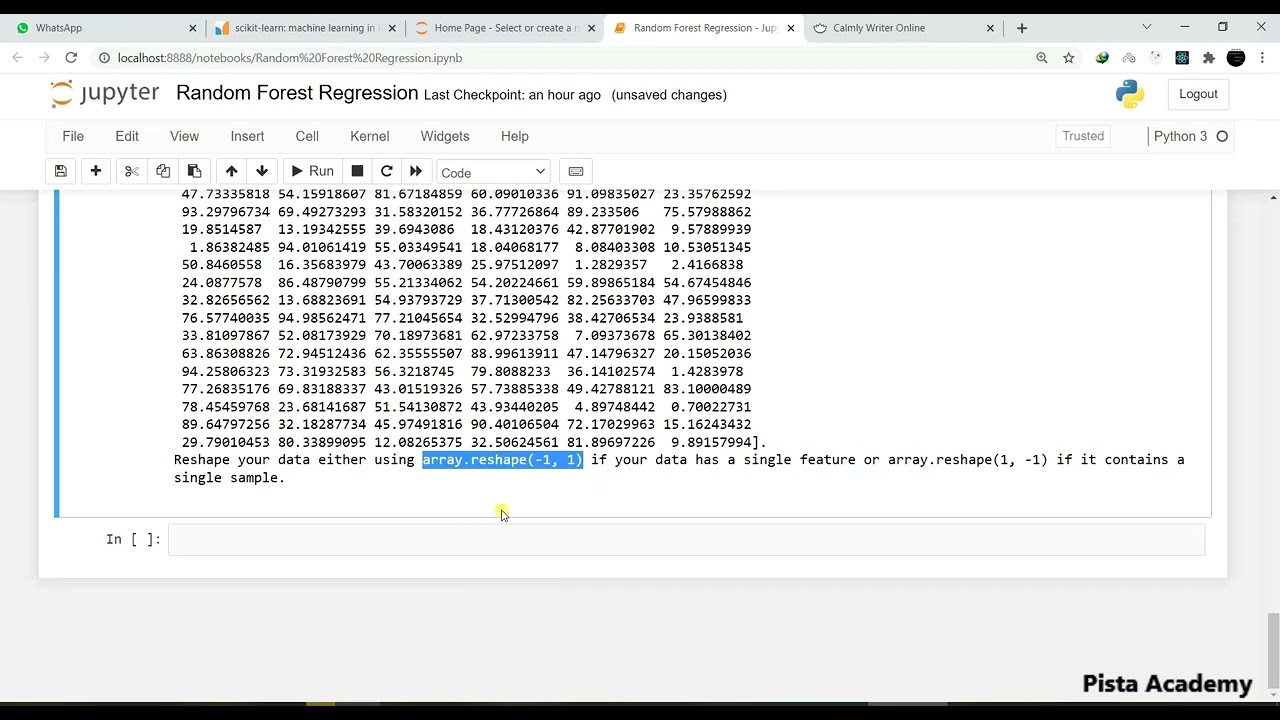
Task: Insert cell below with the plus icon
Action: click(96, 171)
